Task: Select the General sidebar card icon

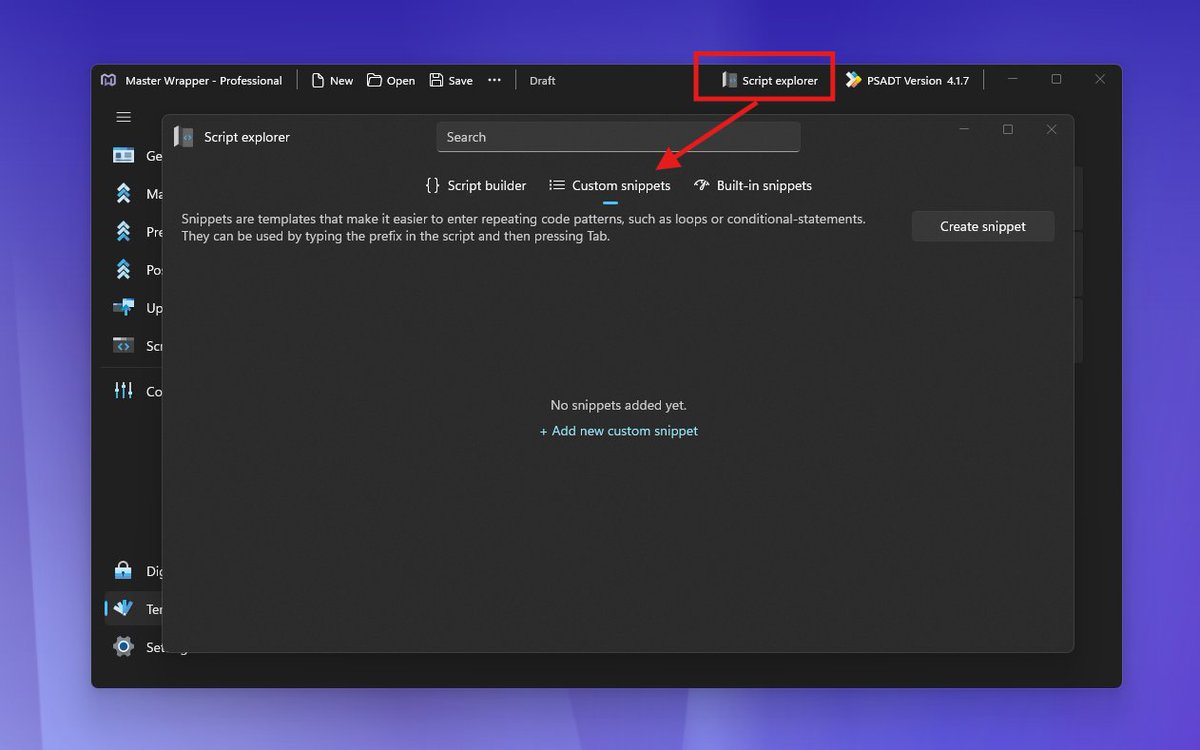Action: click(x=123, y=155)
